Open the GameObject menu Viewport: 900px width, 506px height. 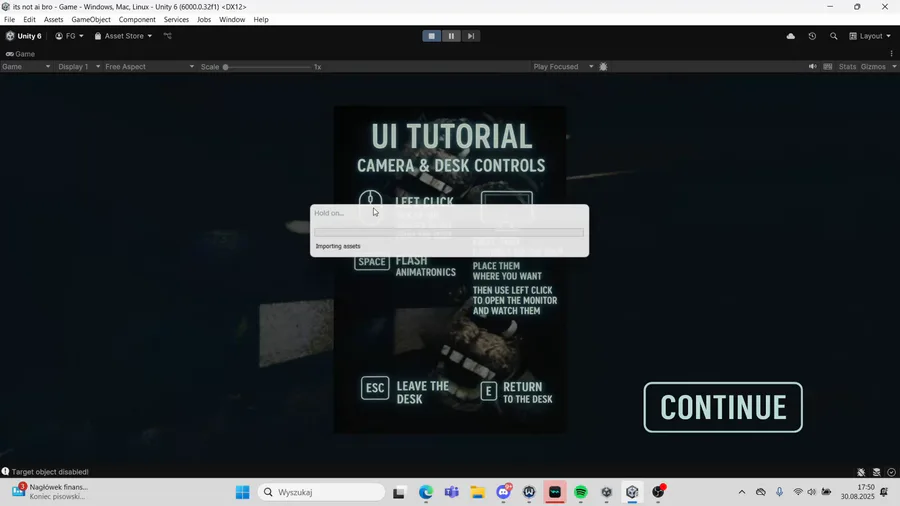tap(91, 20)
